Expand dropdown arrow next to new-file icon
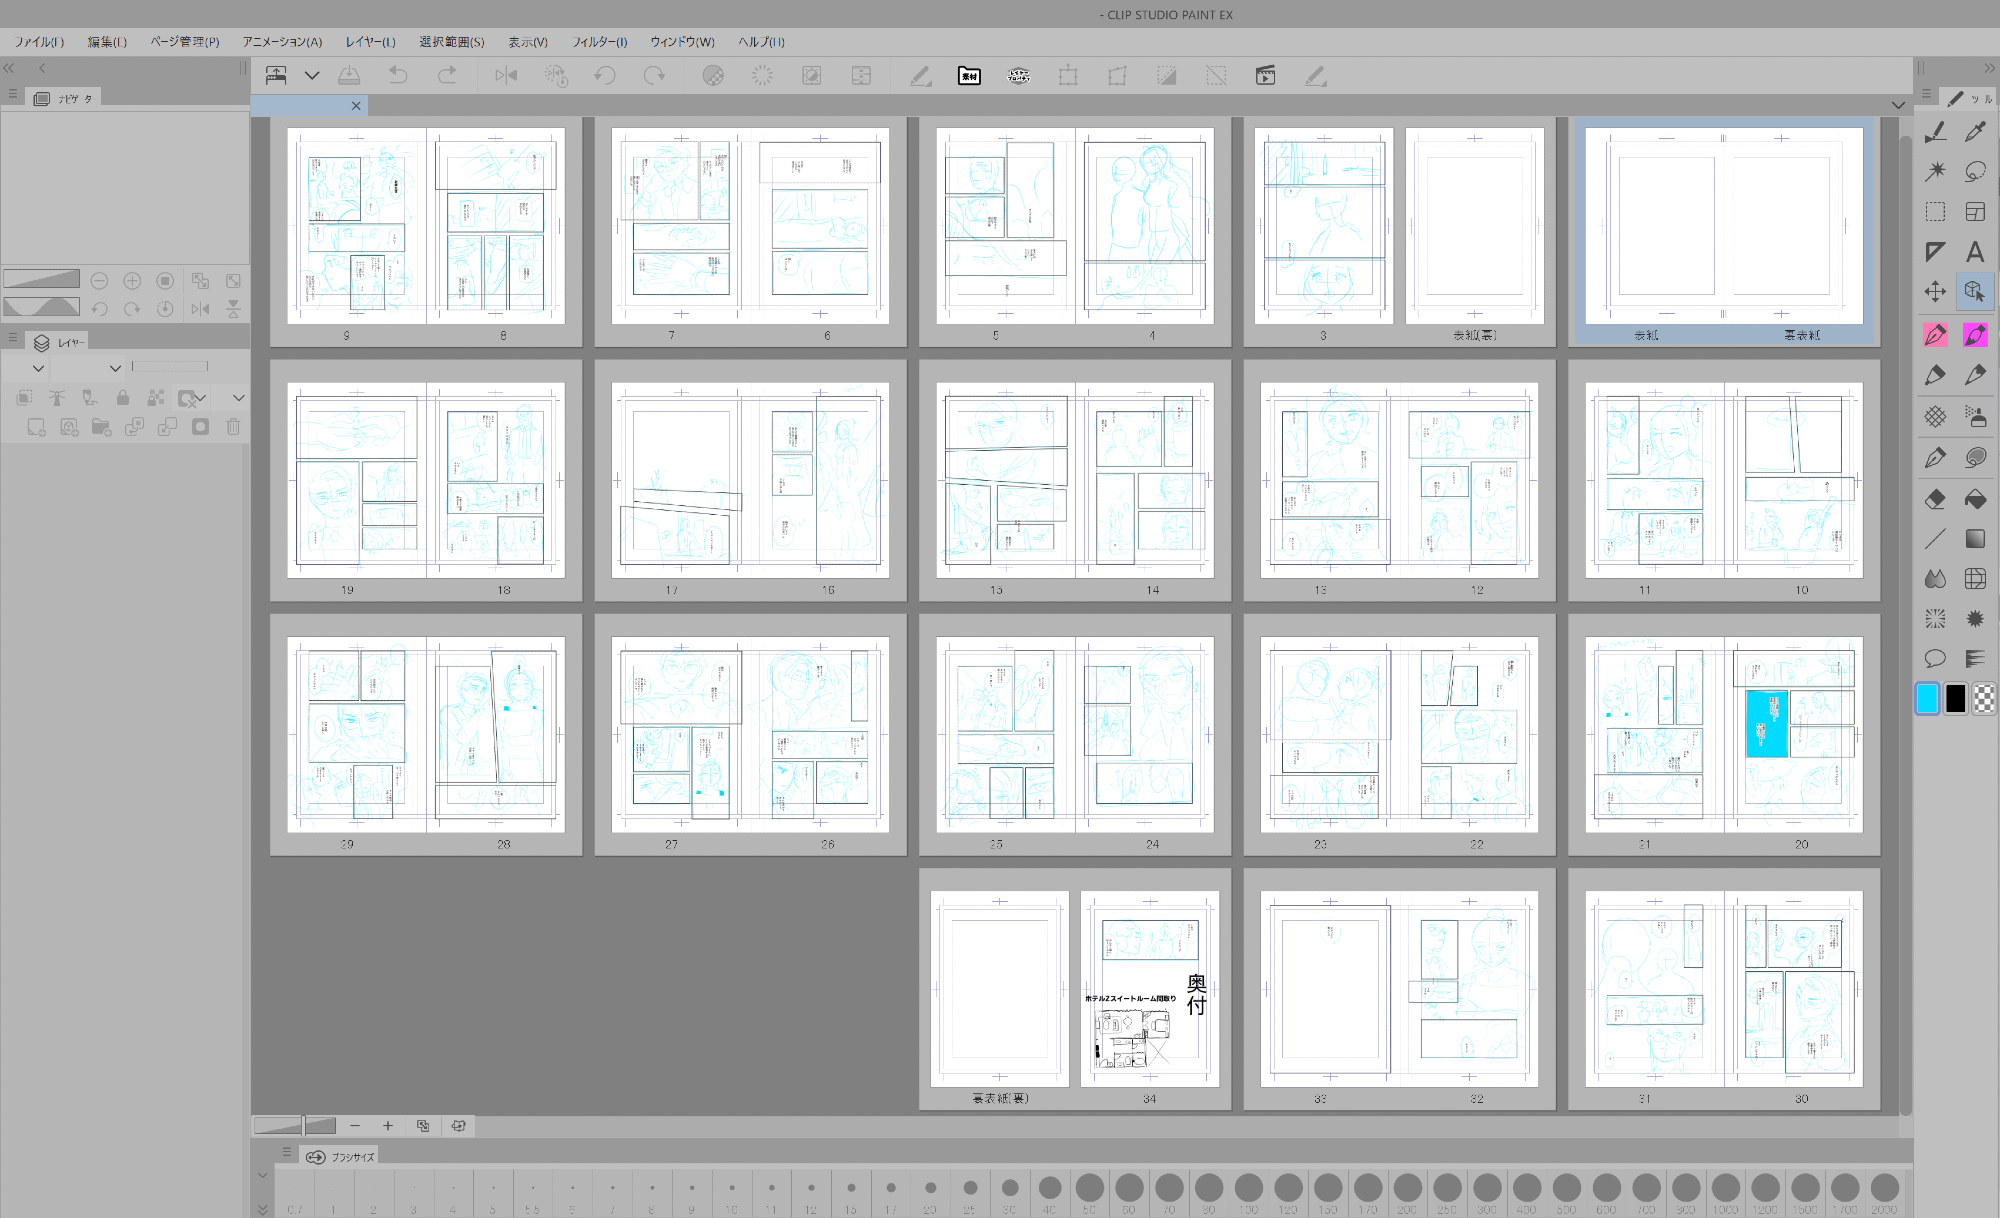Viewport: 2000px width, 1218px height. [312, 76]
